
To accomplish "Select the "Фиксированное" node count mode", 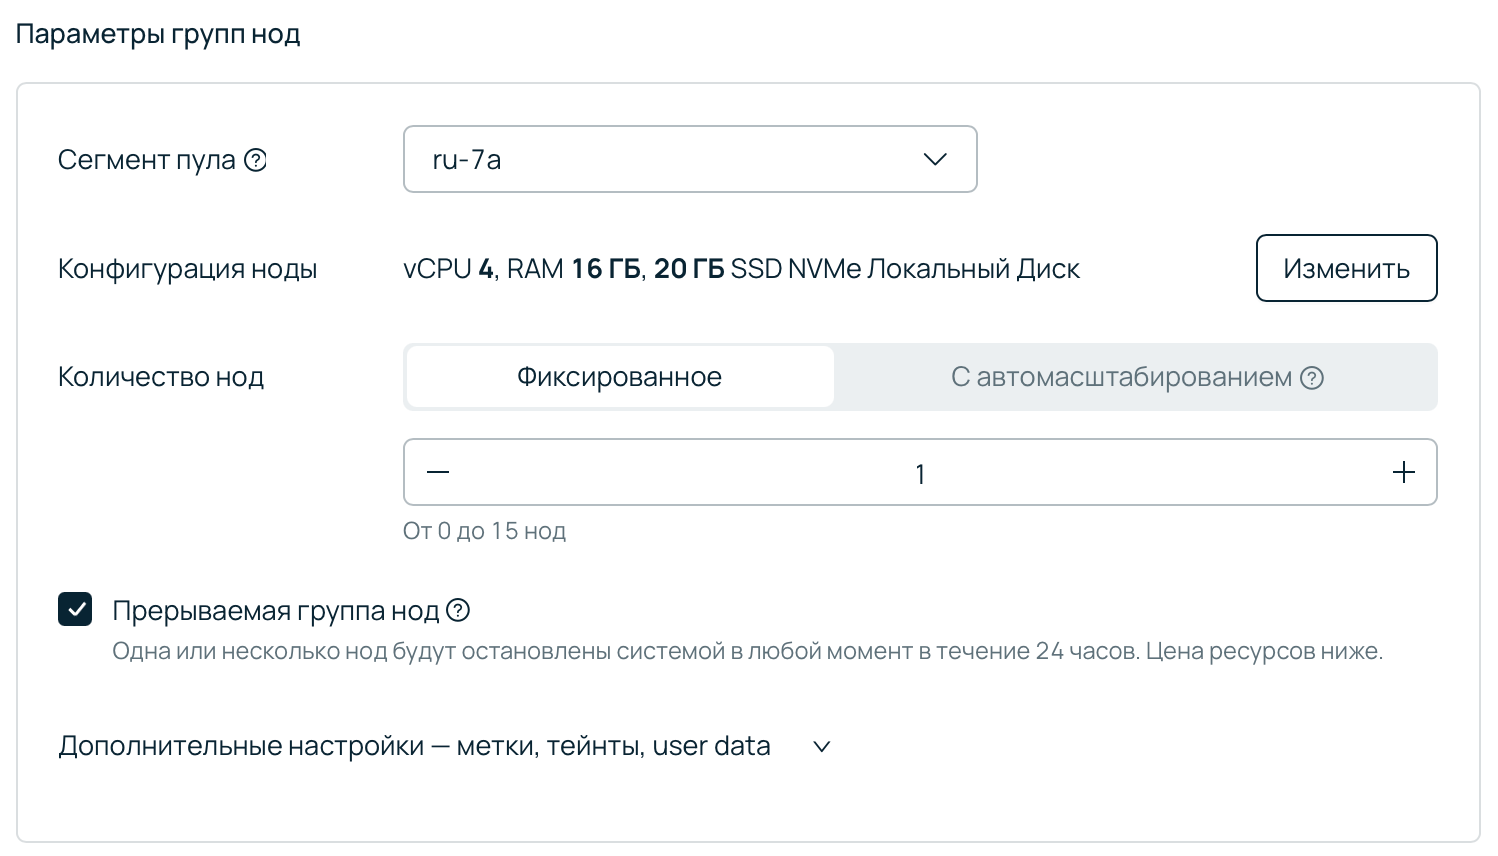I will pos(618,377).
